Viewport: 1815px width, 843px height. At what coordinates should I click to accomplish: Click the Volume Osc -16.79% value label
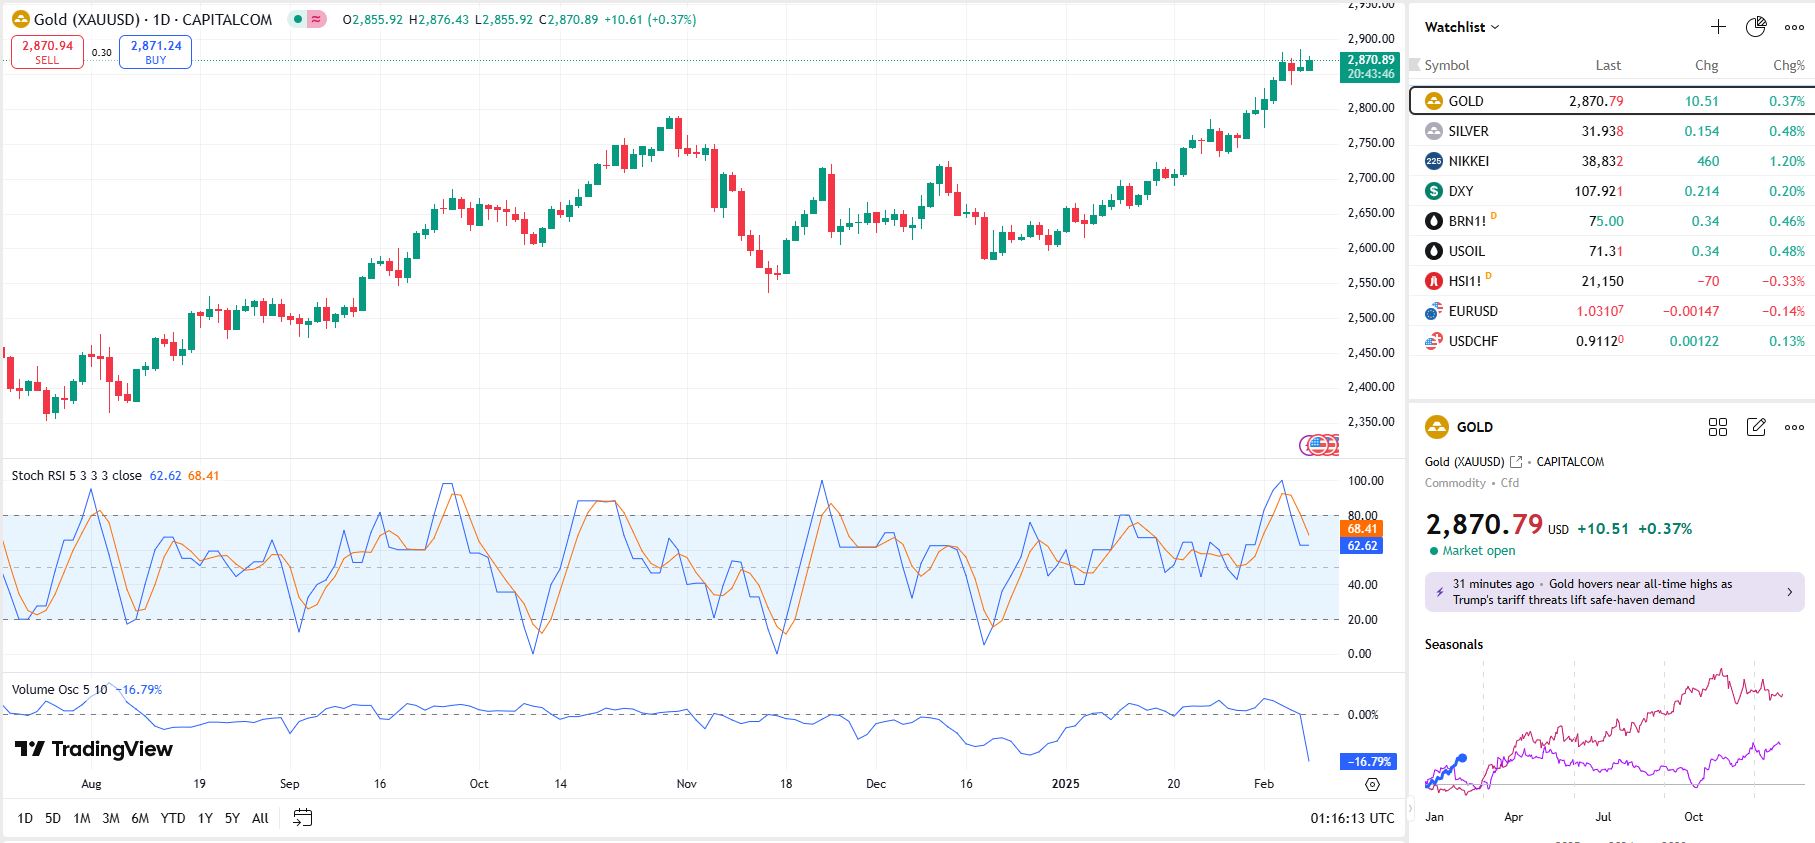tap(1367, 762)
